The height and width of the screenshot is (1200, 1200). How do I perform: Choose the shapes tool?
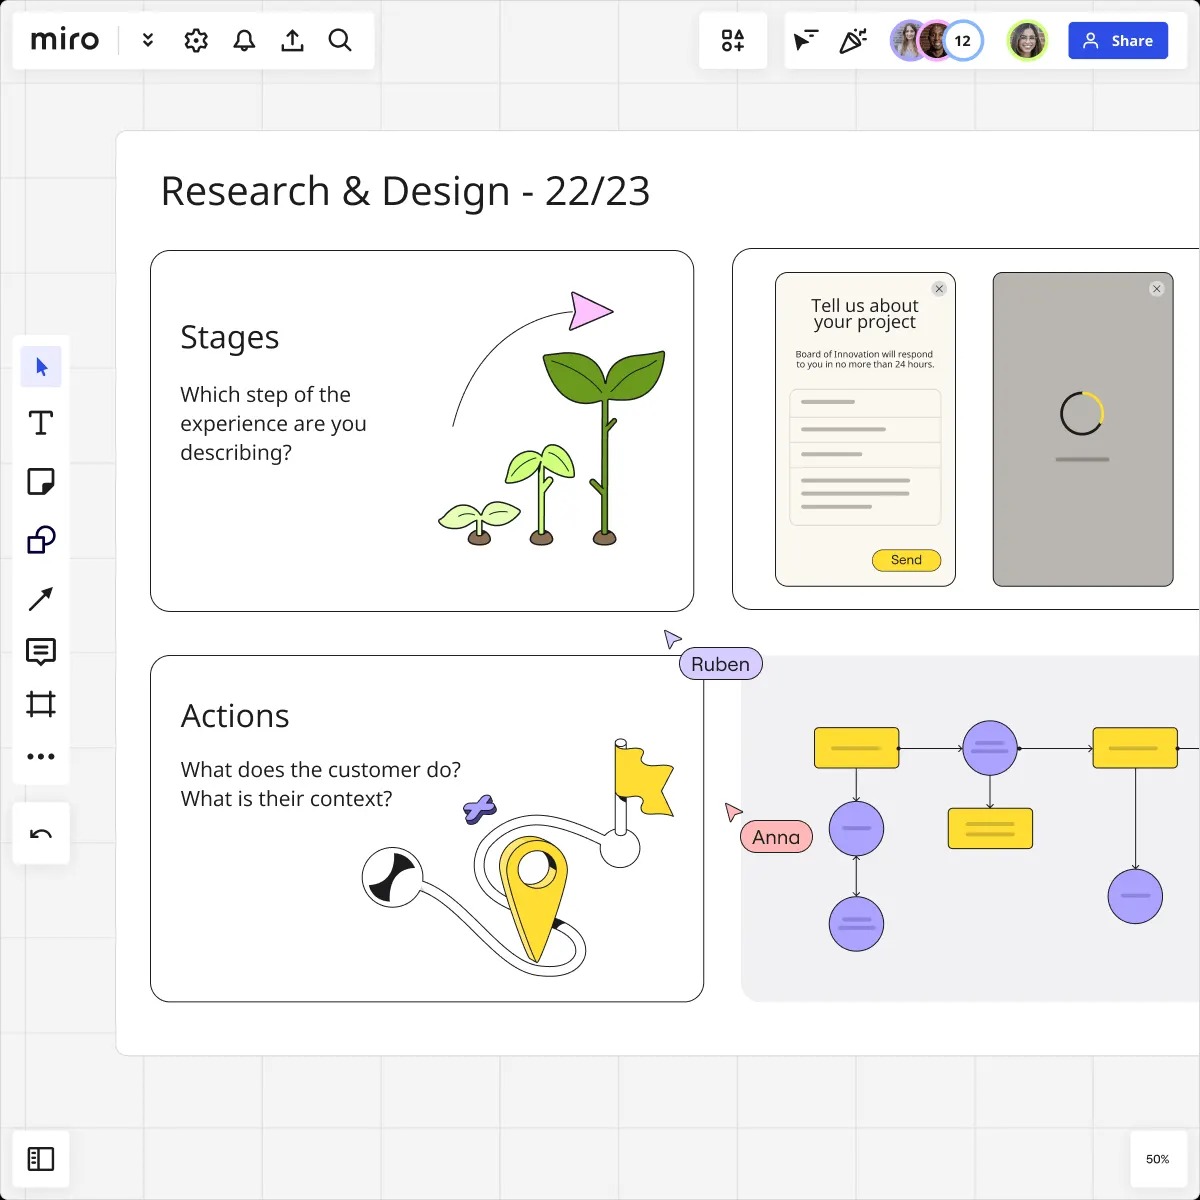pos(41,539)
